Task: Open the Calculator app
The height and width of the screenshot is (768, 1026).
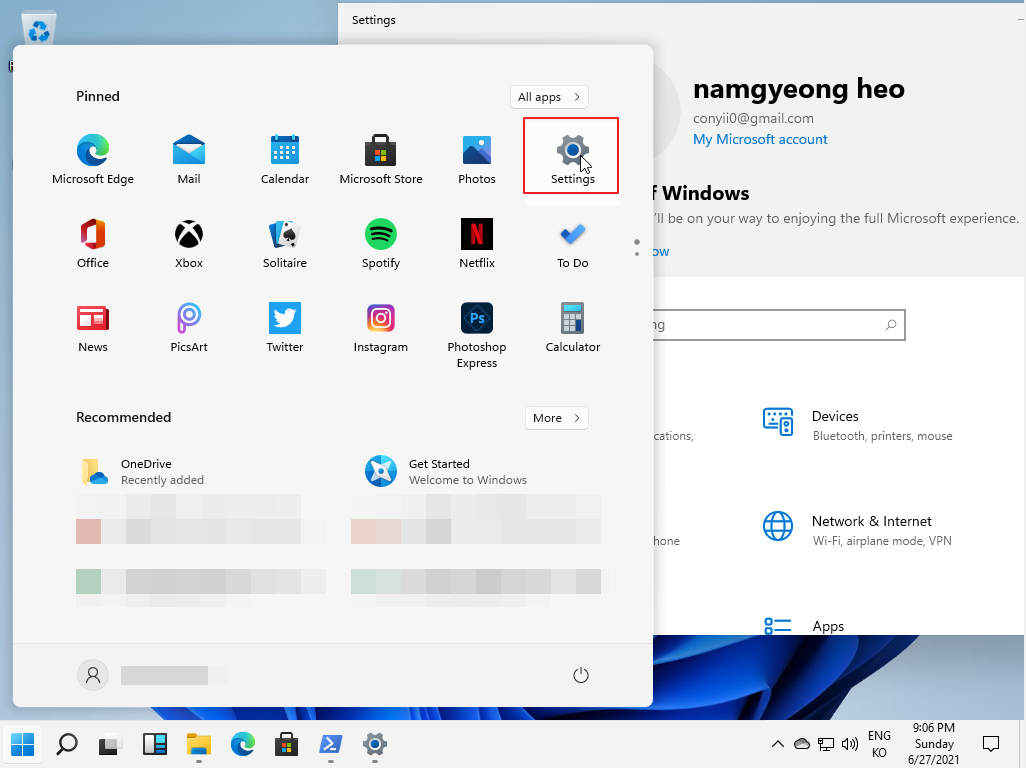Action: [x=573, y=327]
